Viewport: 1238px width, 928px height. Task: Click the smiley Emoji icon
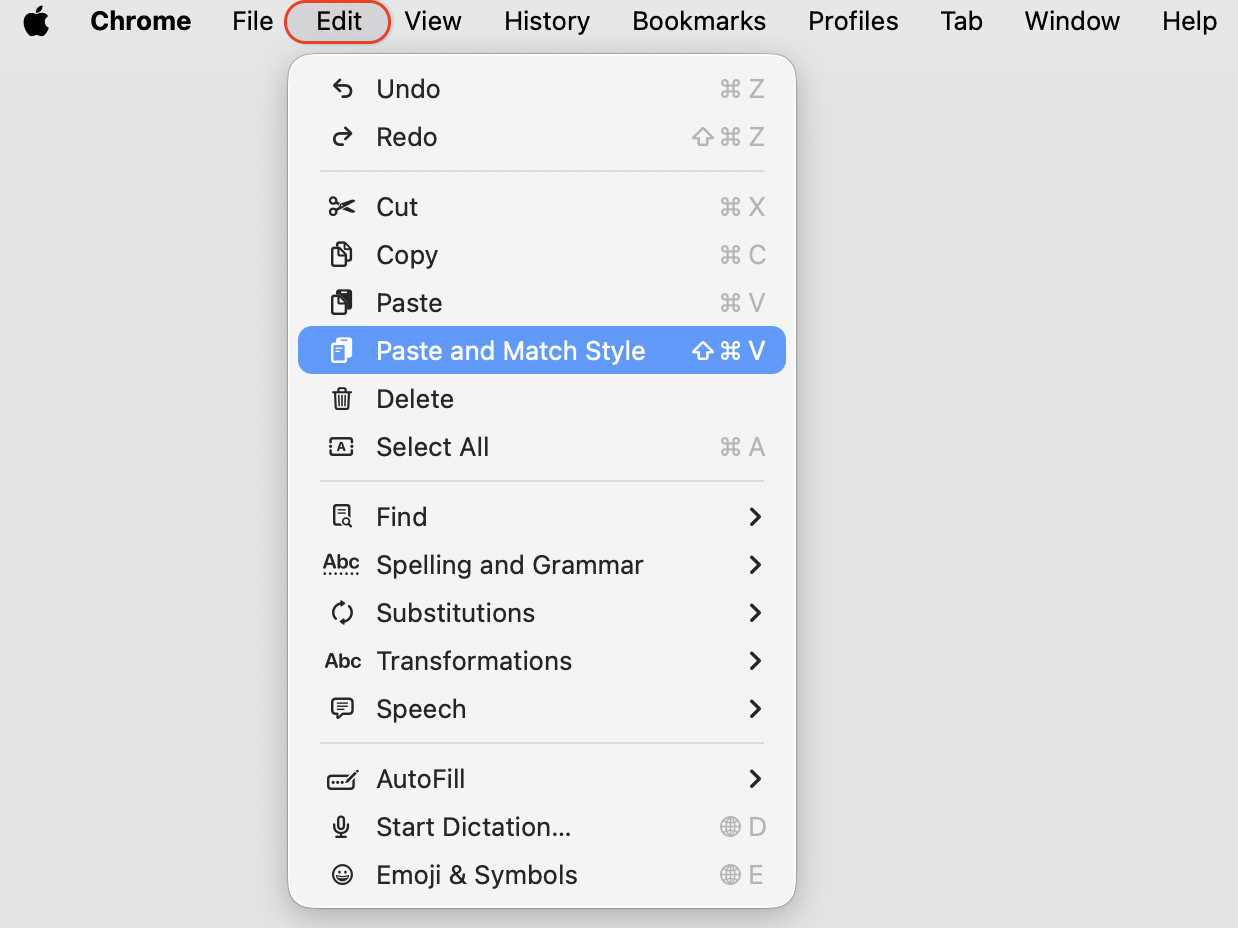click(x=342, y=875)
